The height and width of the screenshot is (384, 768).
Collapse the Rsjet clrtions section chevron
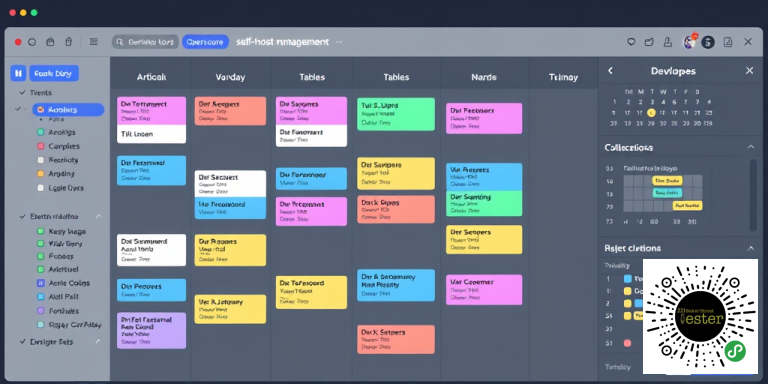click(750, 248)
